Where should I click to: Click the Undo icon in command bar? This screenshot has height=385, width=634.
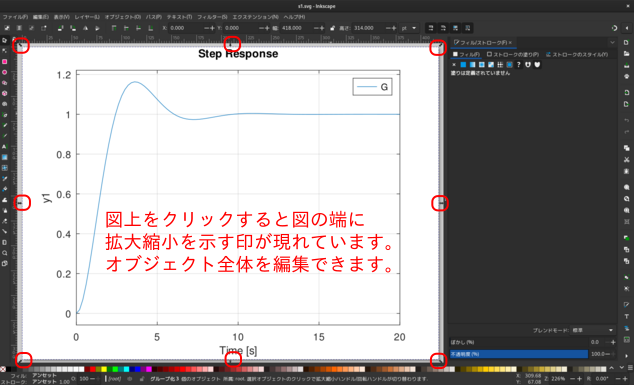(x=626, y=120)
